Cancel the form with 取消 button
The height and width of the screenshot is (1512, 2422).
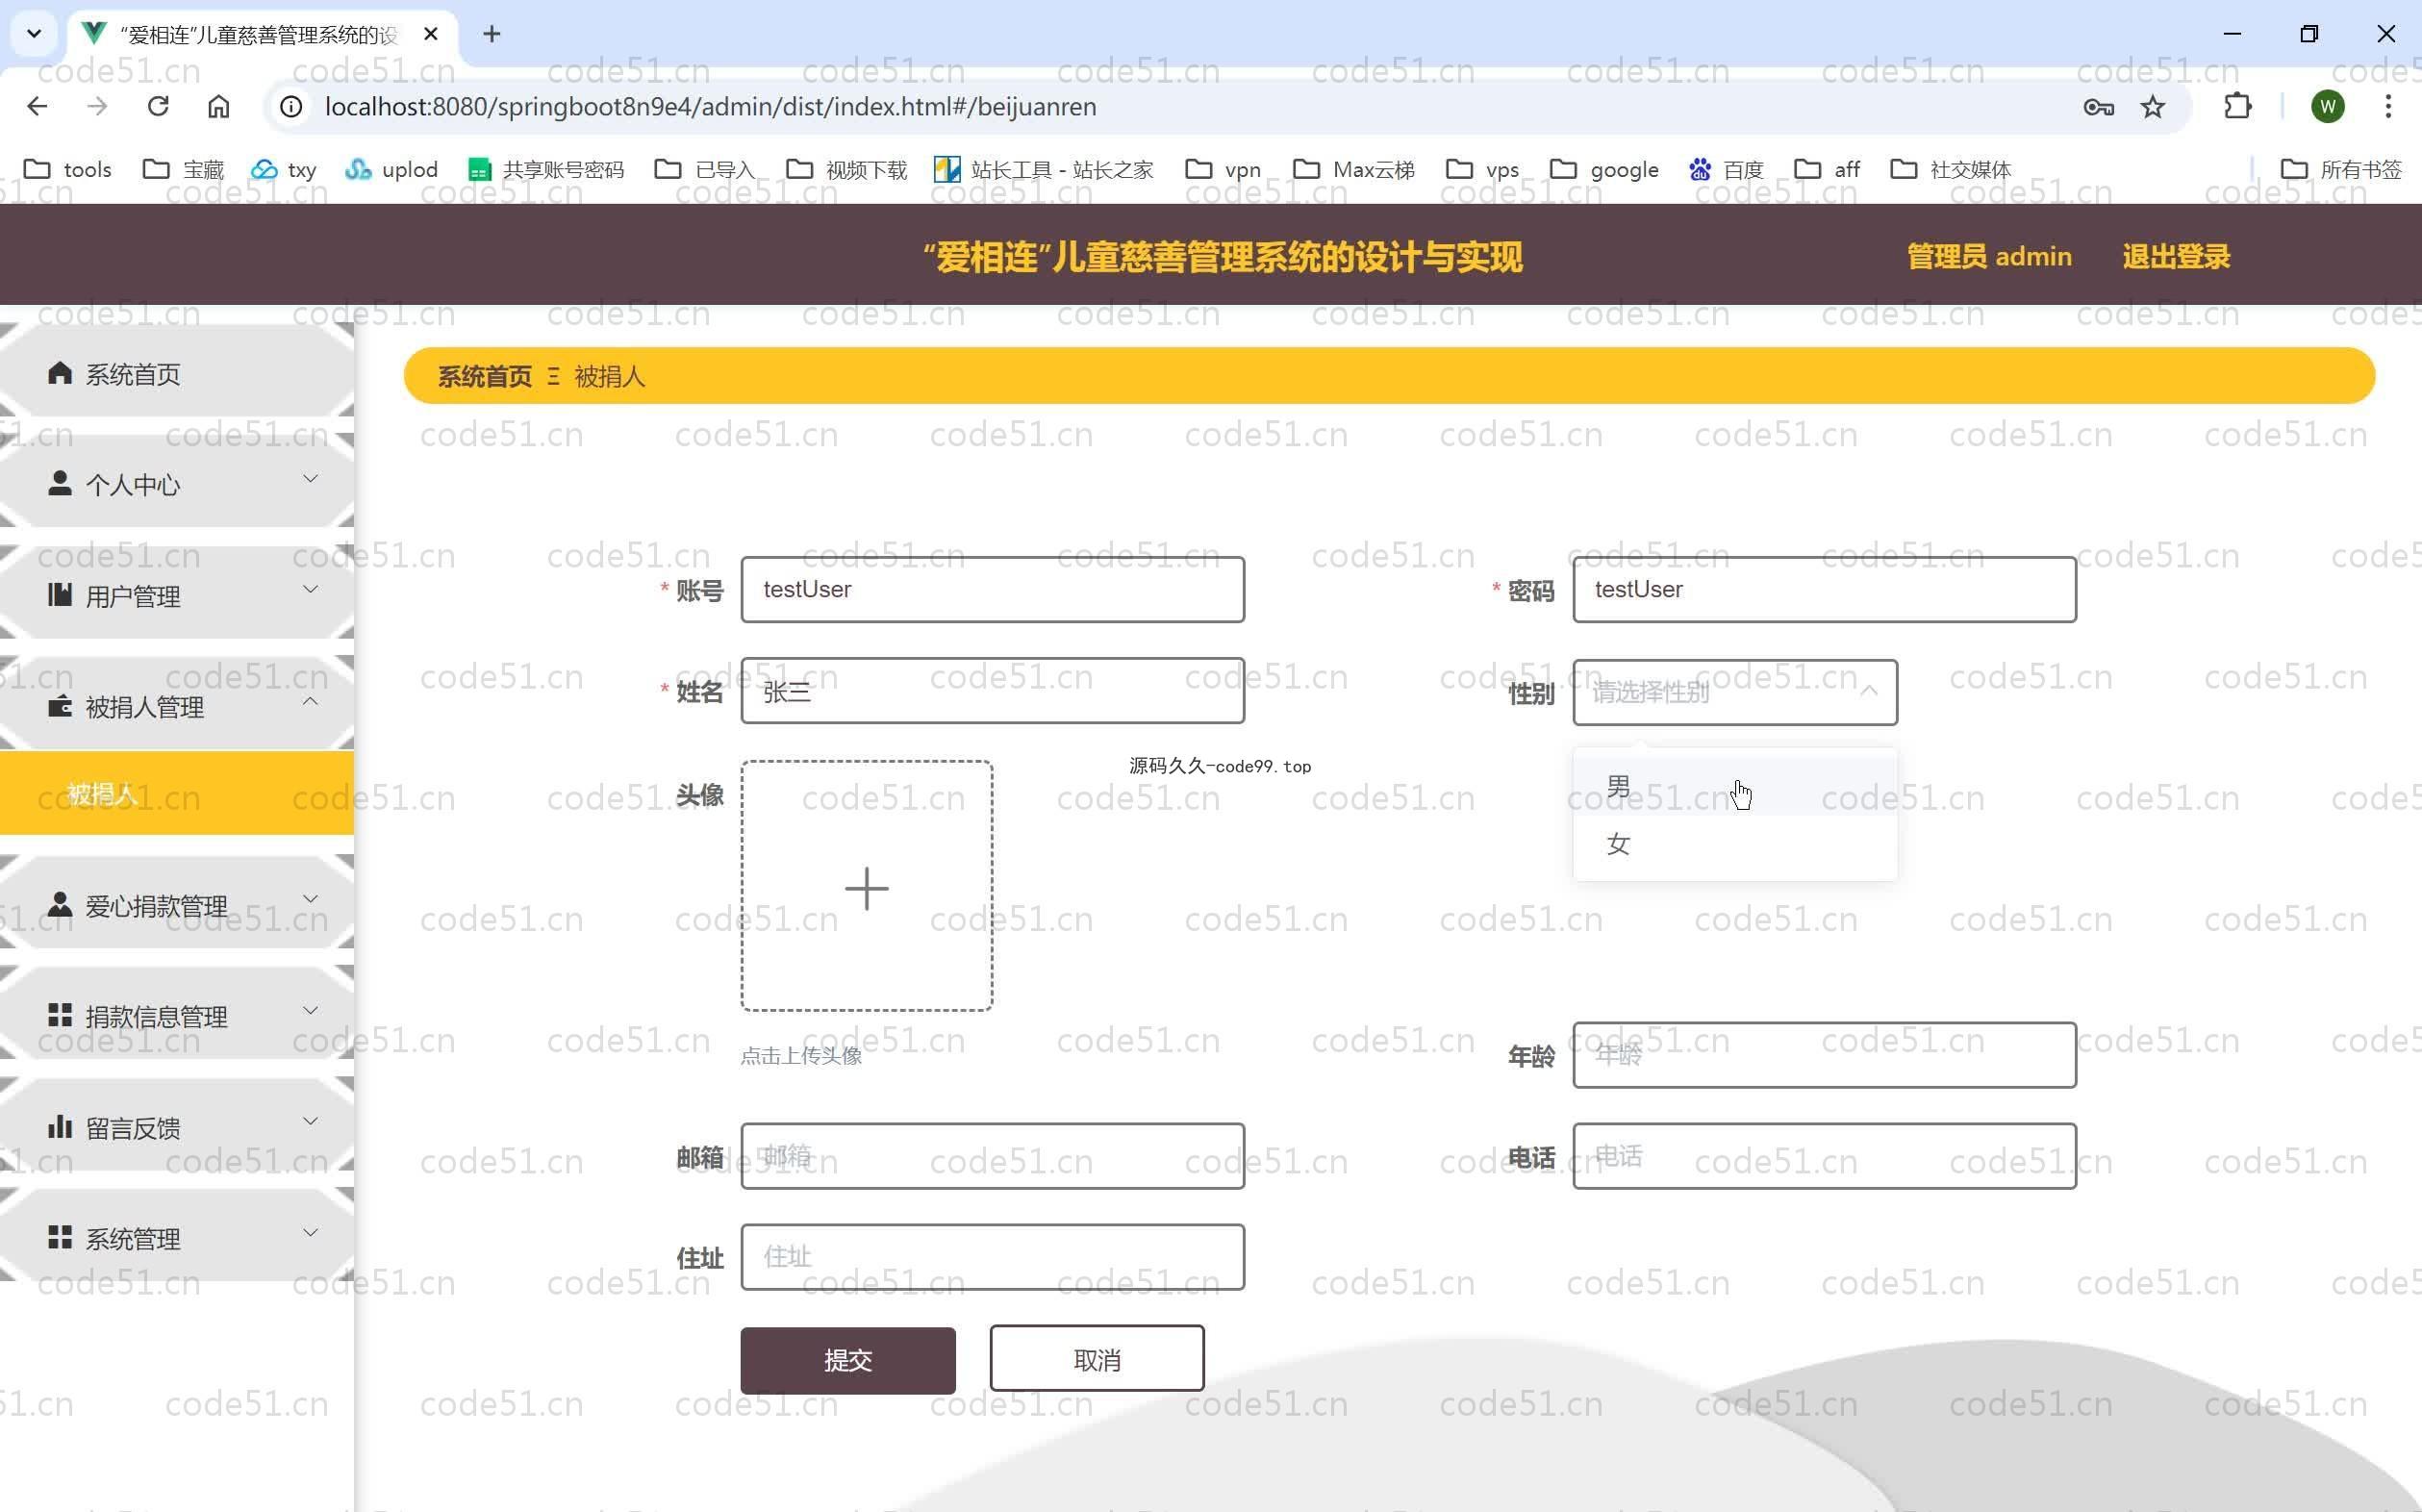click(x=1096, y=1359)
